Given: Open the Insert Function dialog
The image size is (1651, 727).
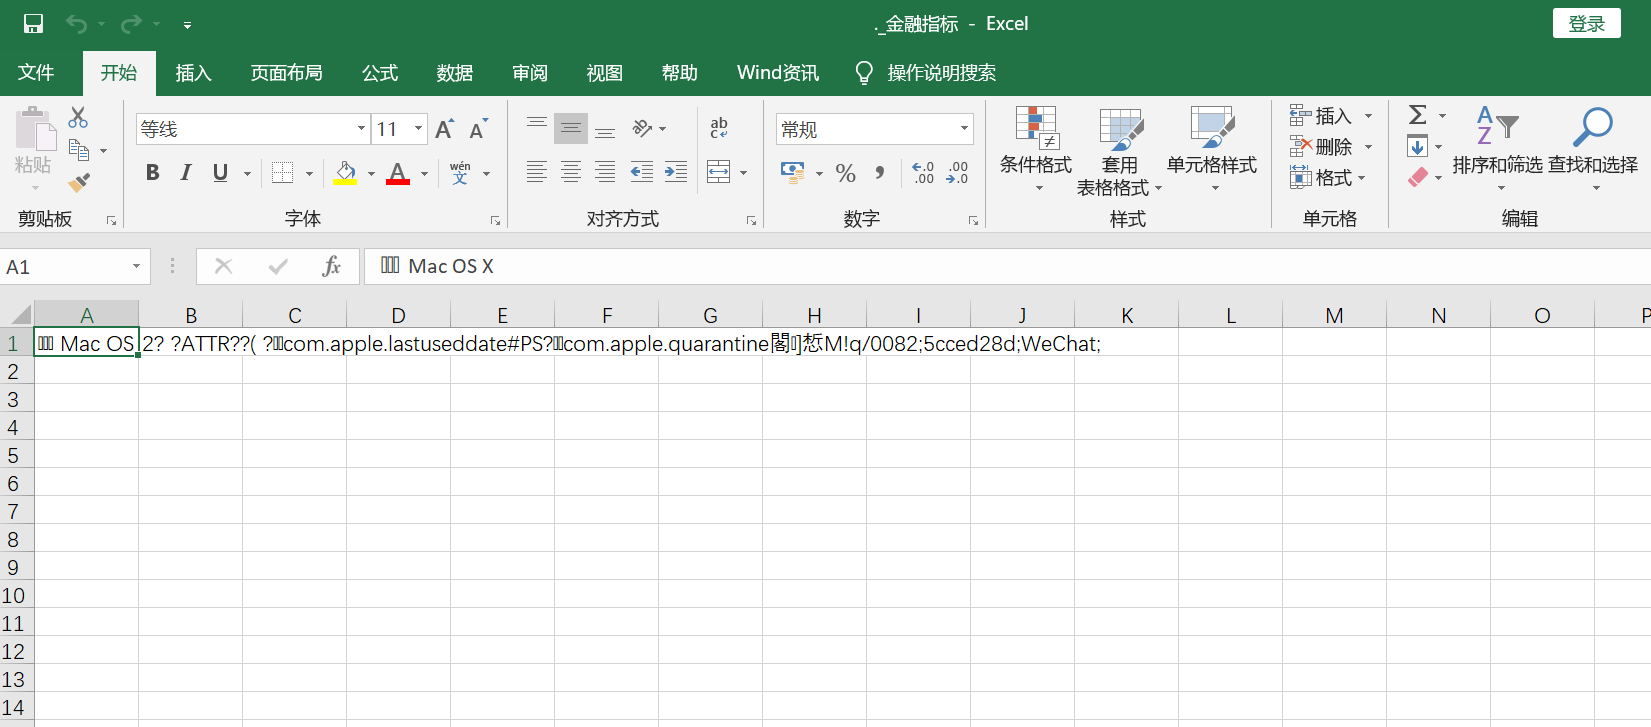Looking at the screenshot, I should [332, 266].
